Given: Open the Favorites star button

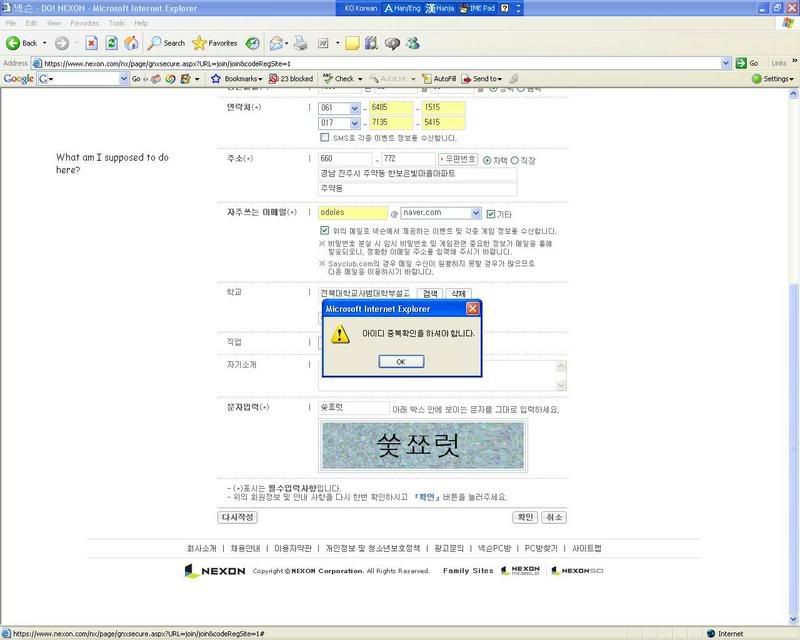Looking at the screenshot, I should point(214,43).
